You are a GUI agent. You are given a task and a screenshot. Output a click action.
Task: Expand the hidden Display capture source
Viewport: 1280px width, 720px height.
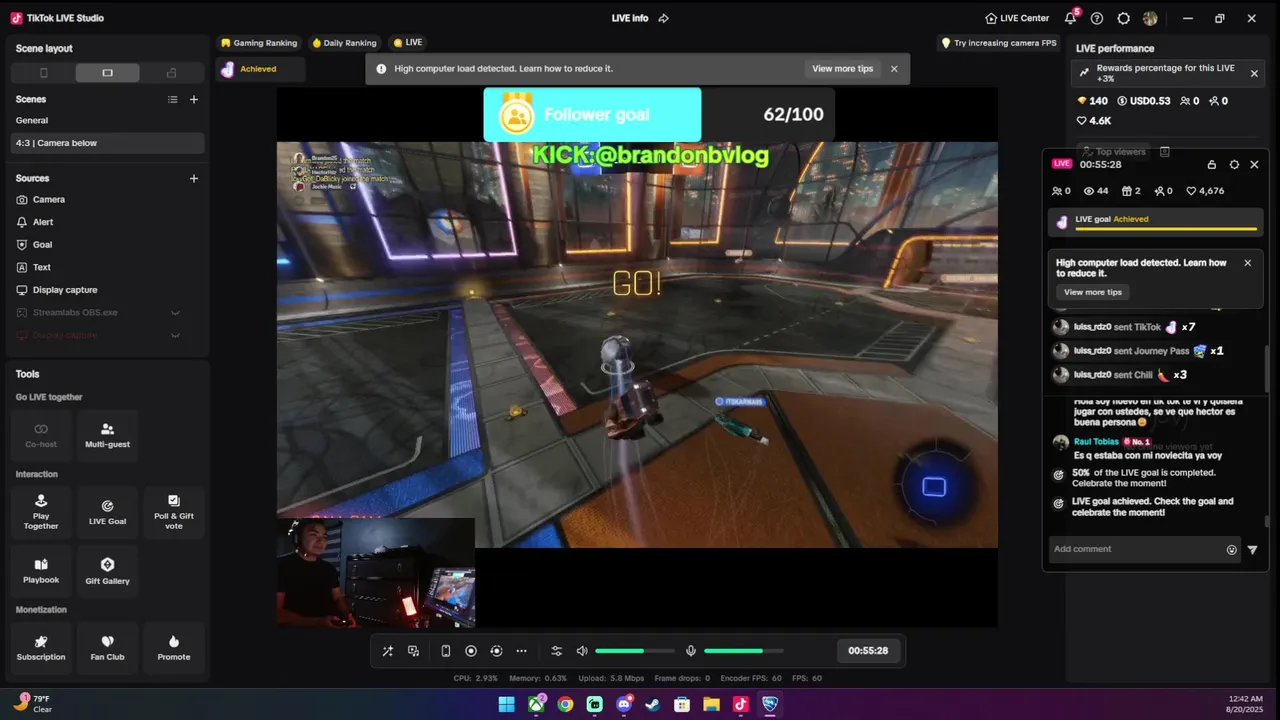pyautogui.click(x=175, y=335)
